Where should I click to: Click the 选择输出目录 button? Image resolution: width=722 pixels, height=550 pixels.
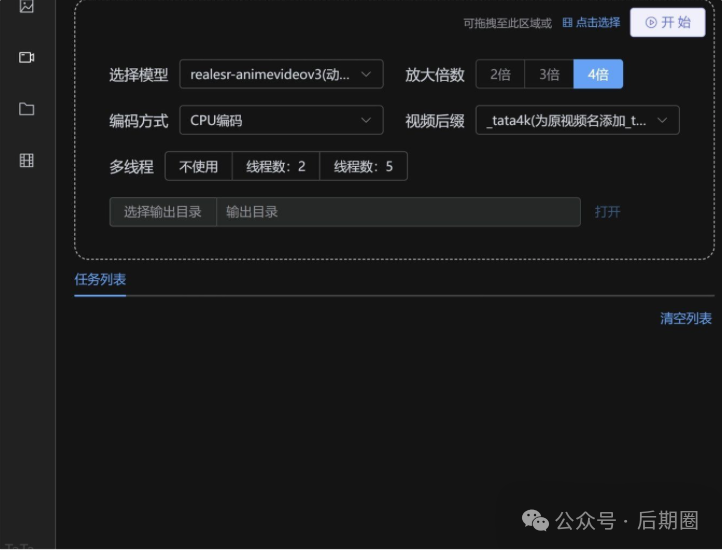(x=163, y=212)
